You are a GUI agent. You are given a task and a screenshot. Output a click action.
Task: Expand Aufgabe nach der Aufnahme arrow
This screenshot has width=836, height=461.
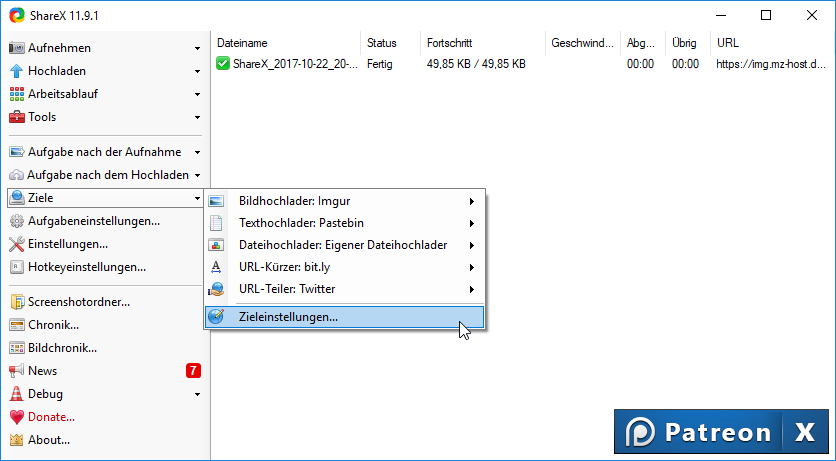[197, 152]
